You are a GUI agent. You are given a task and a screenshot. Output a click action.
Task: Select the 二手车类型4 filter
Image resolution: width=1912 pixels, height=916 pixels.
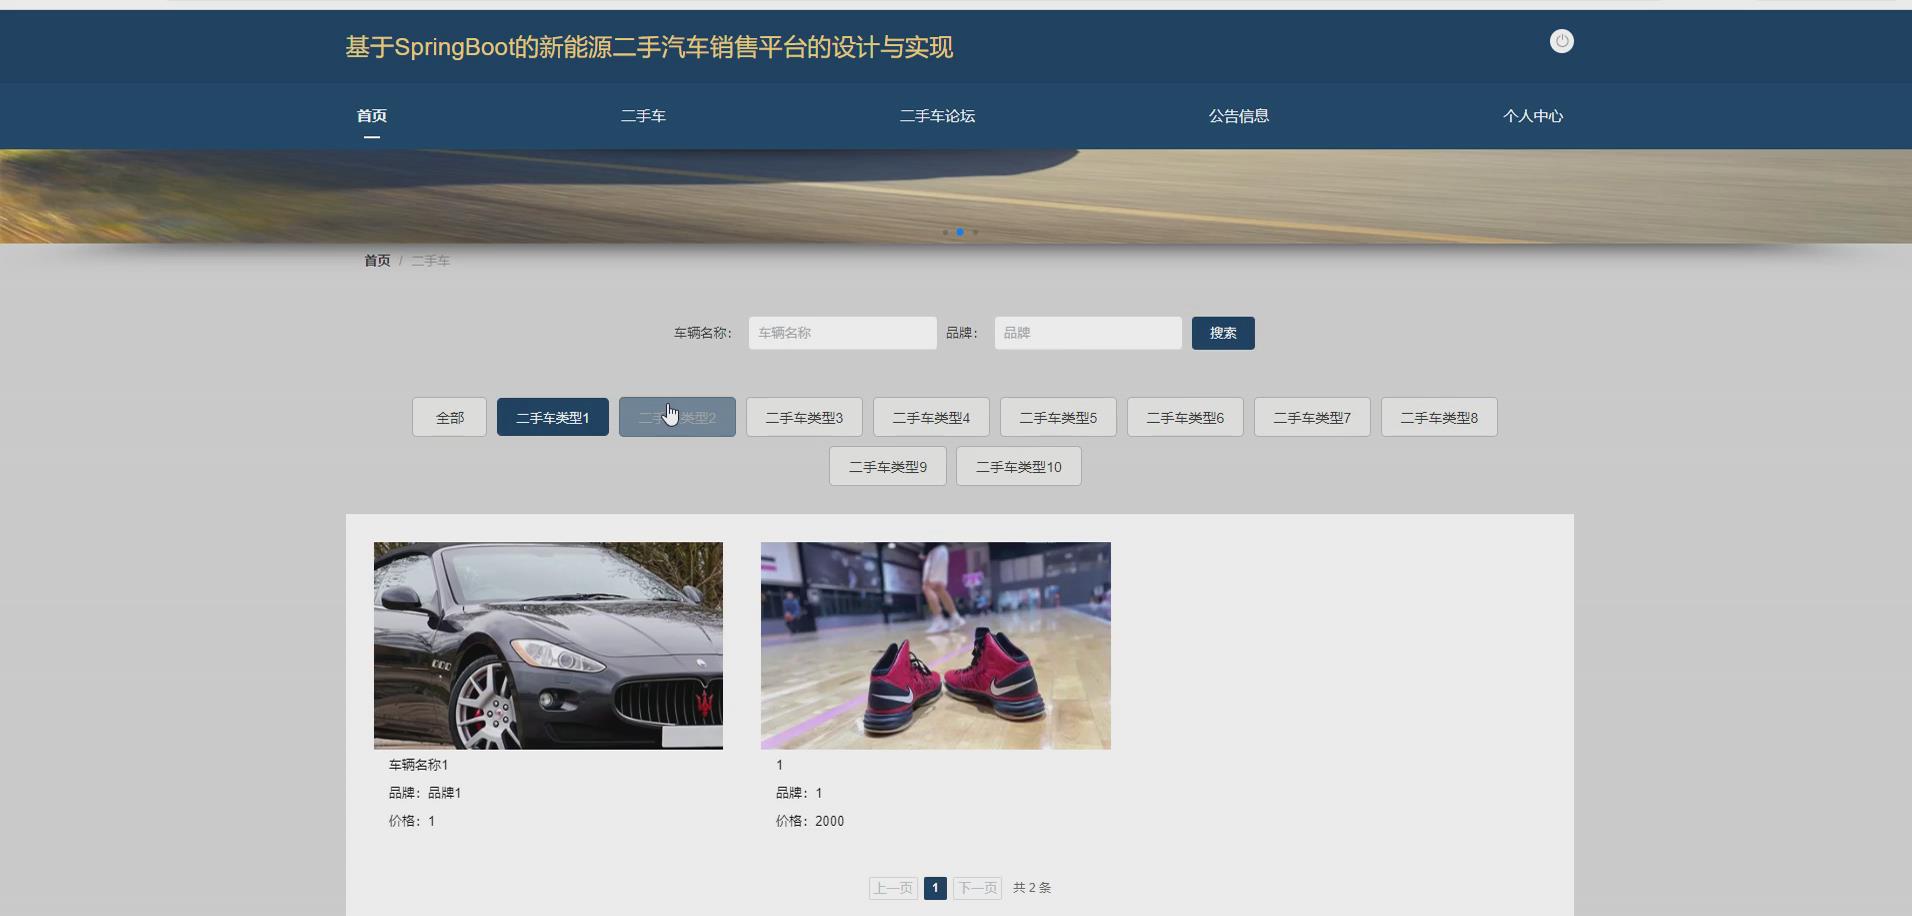pos(931,417)
